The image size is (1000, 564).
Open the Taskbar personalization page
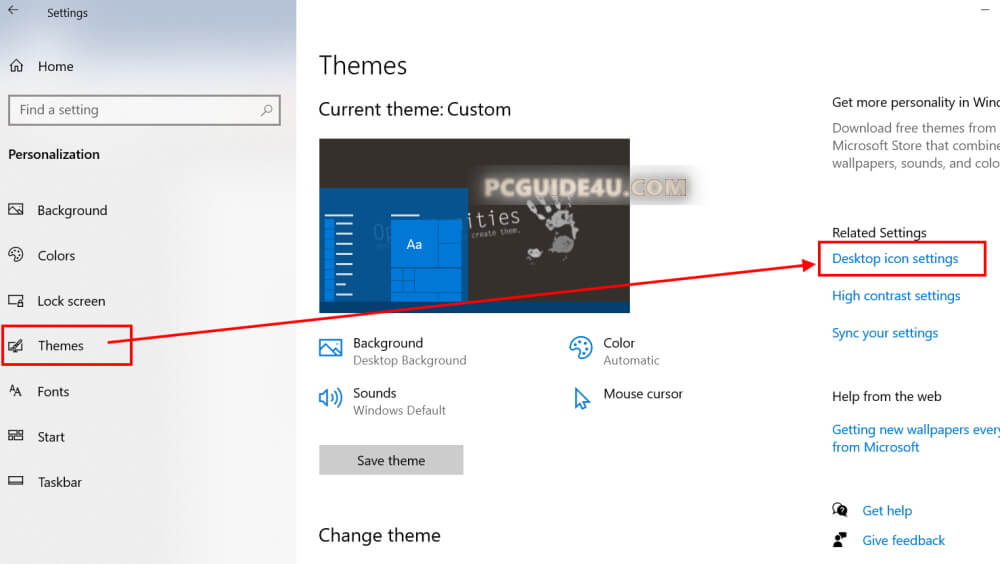tap(59, 482)
